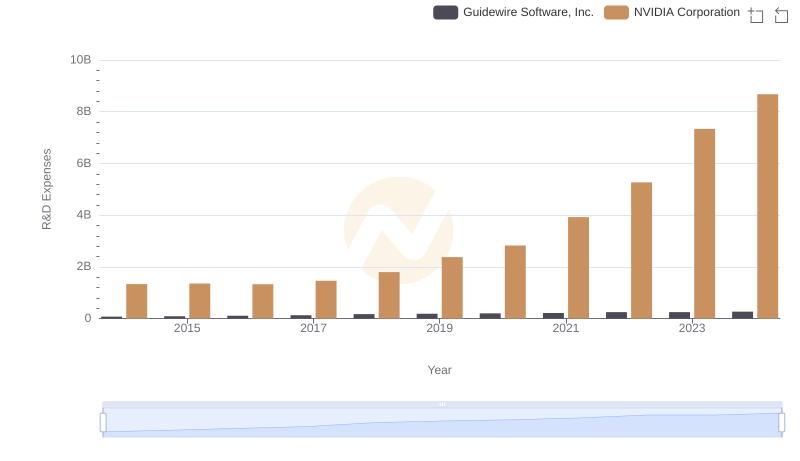The height and width of the screenshot is (461, 800).
Task: Click the NVIDIA bar for 2023
Action: (704, 223)
